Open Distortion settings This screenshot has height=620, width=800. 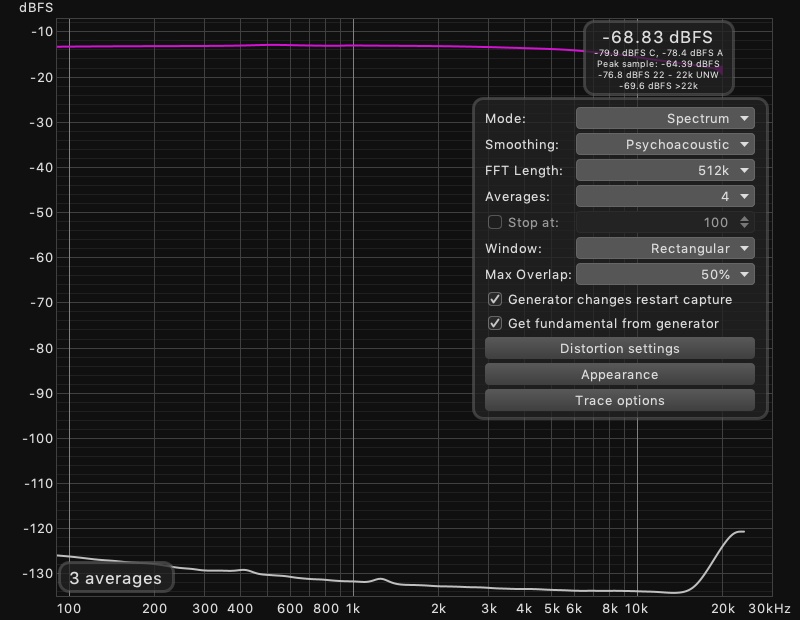coord(619,349)
